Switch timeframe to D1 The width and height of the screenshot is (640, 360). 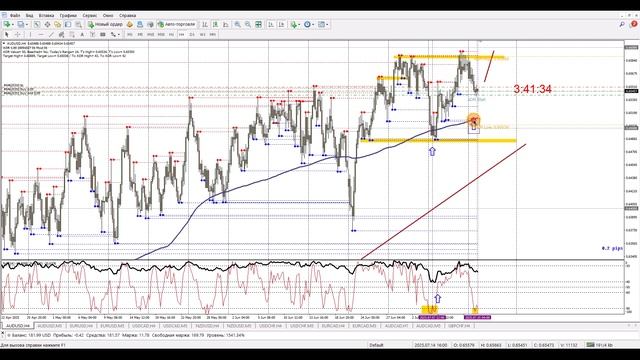192,35
